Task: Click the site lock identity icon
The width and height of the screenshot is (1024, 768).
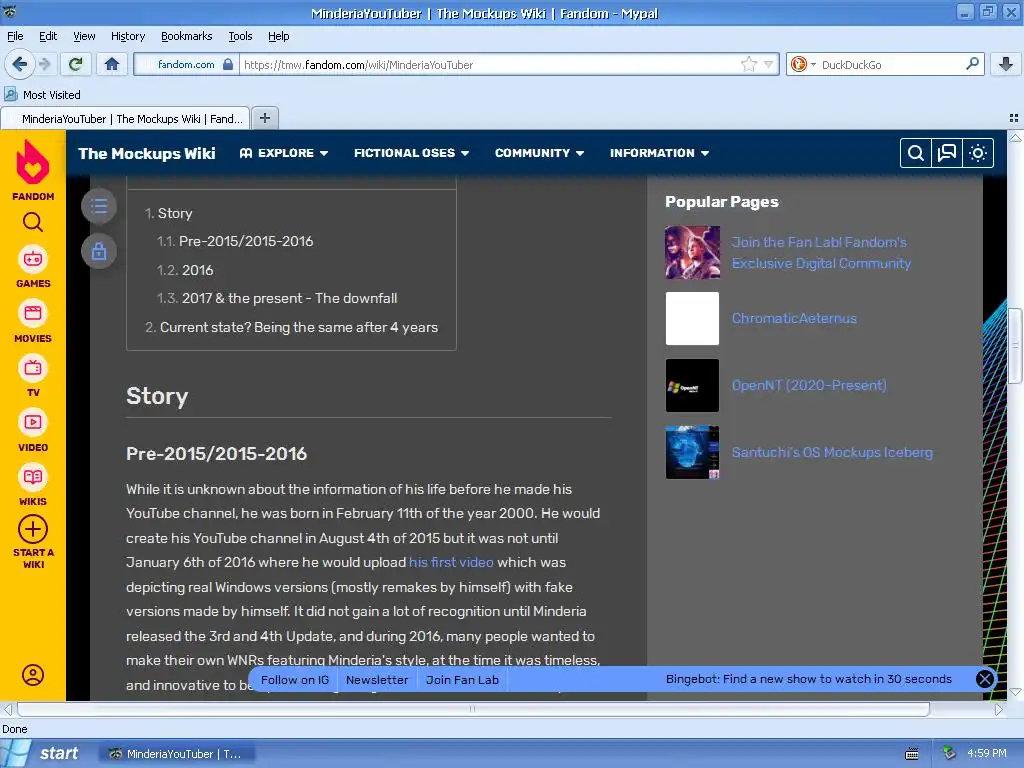Action: 227,64
